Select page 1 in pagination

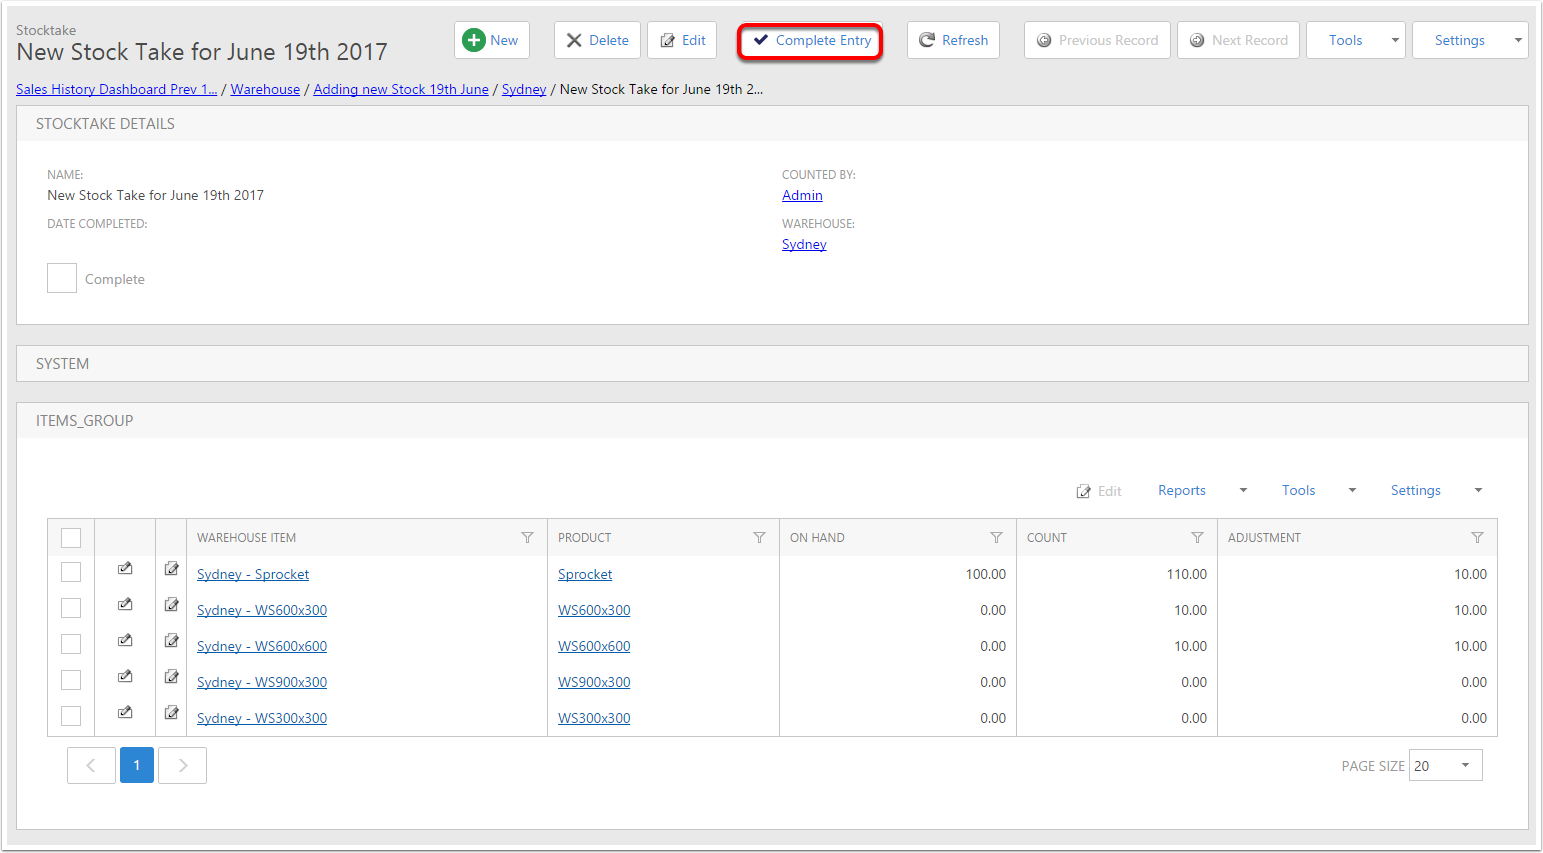coord(137,765)
